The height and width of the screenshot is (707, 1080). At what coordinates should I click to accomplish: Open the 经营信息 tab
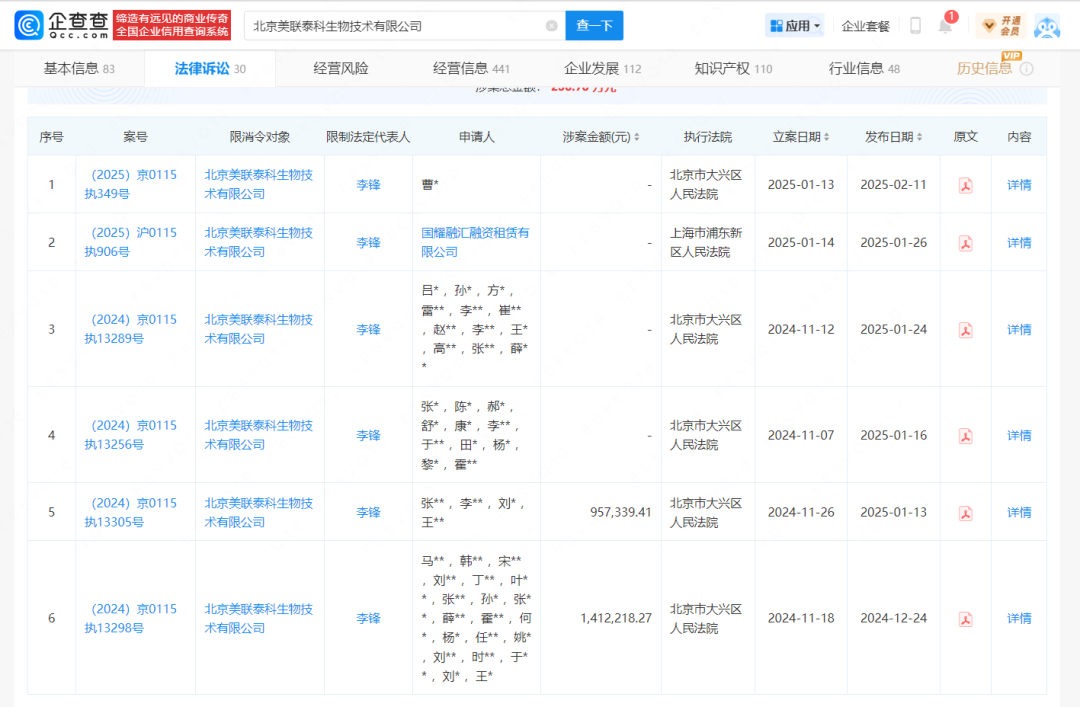click(472, 69)
